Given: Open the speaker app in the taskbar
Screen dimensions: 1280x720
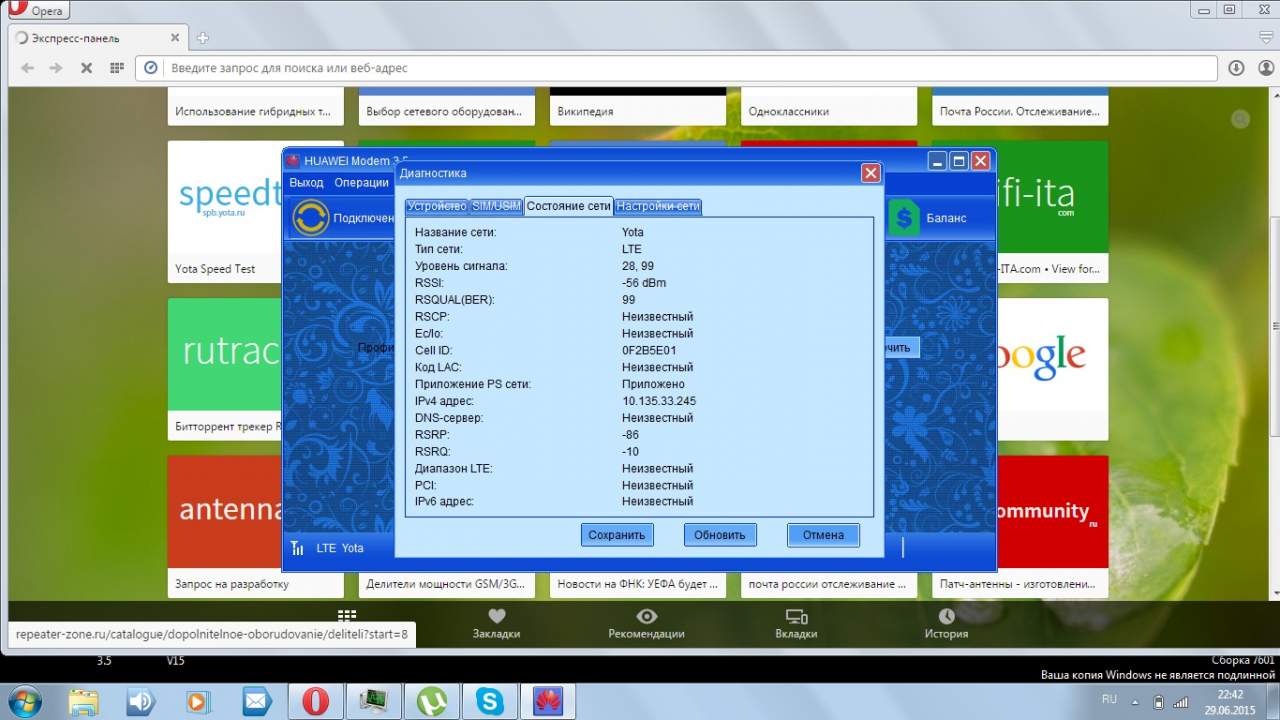Looking at the screenshot, I should (x=141, y=701).
